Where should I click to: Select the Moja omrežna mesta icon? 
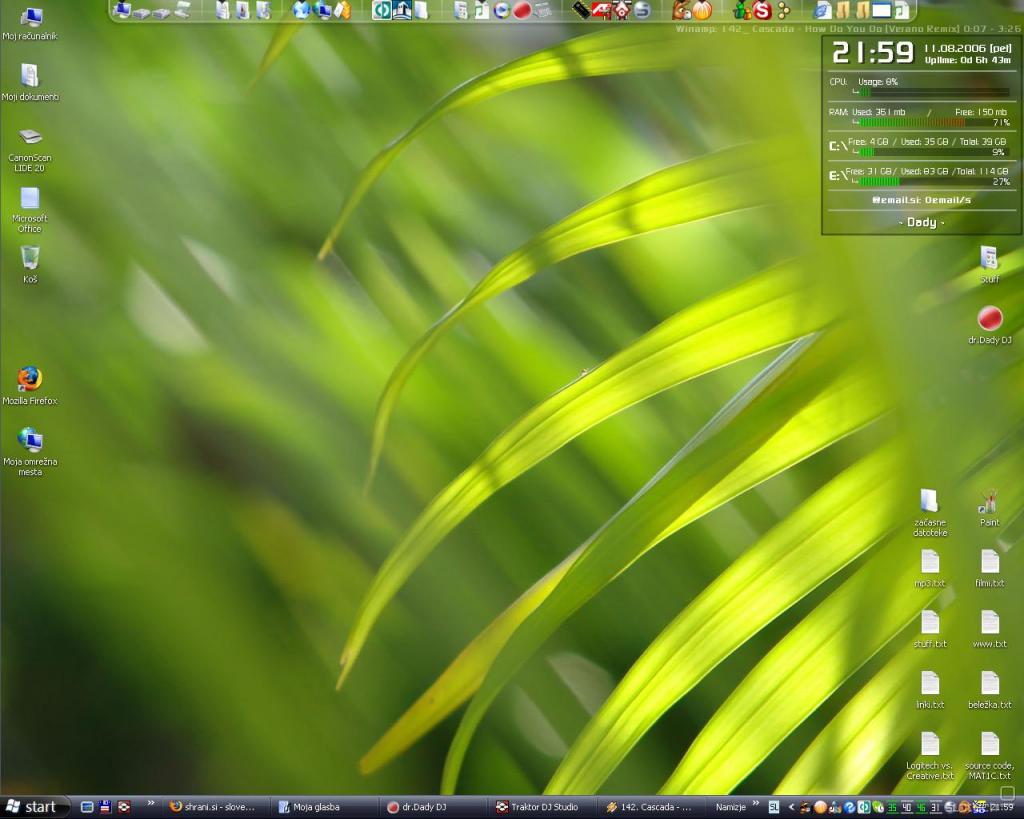30,451
